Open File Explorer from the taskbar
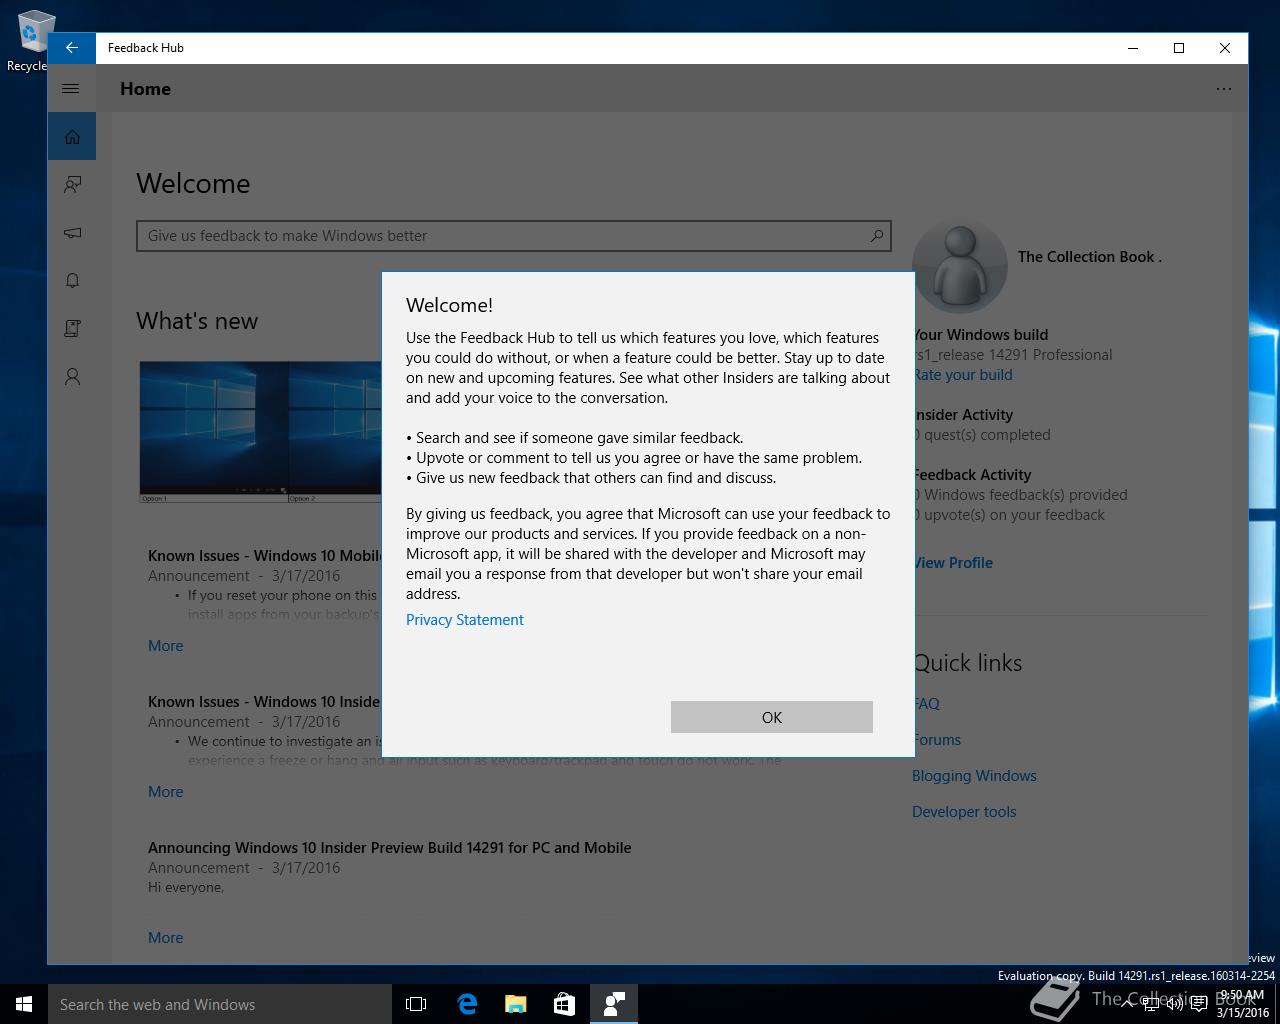 515,1004
